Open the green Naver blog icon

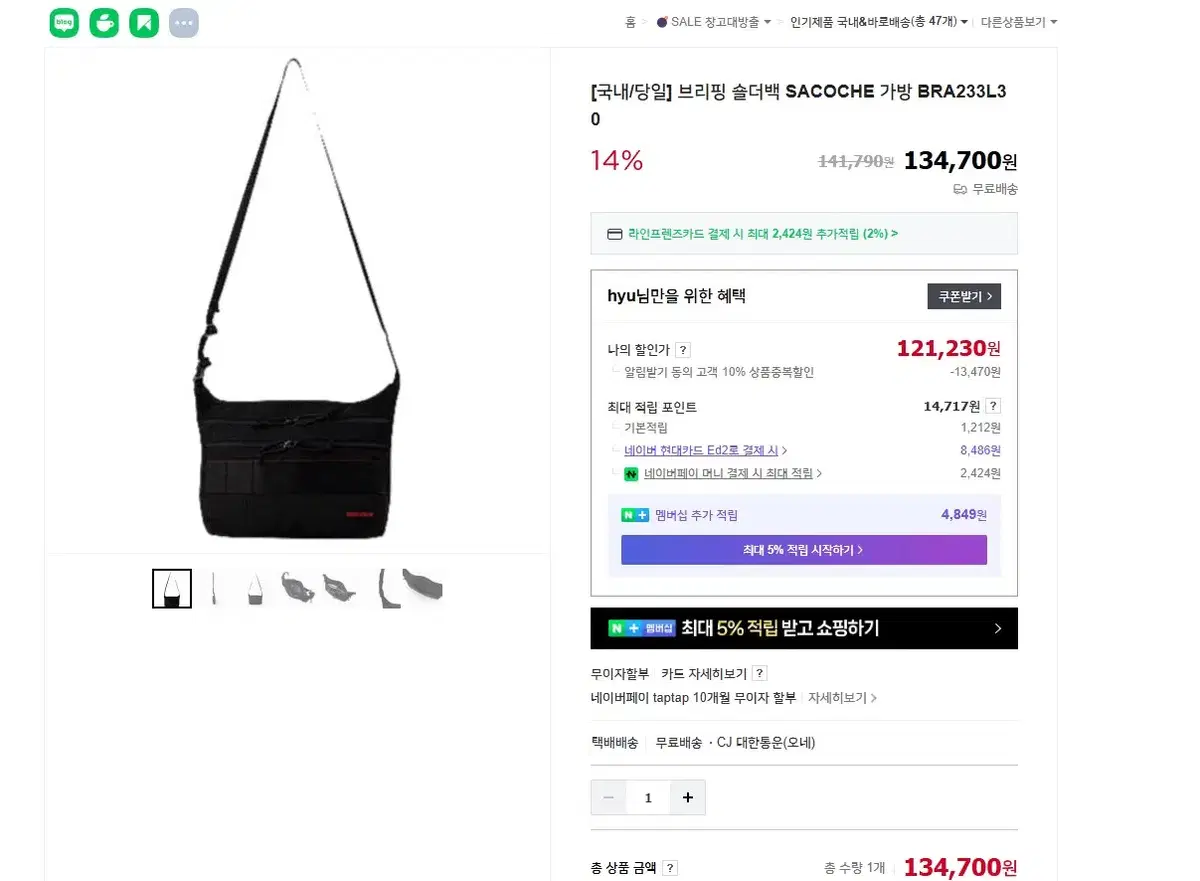pos(64,22)
